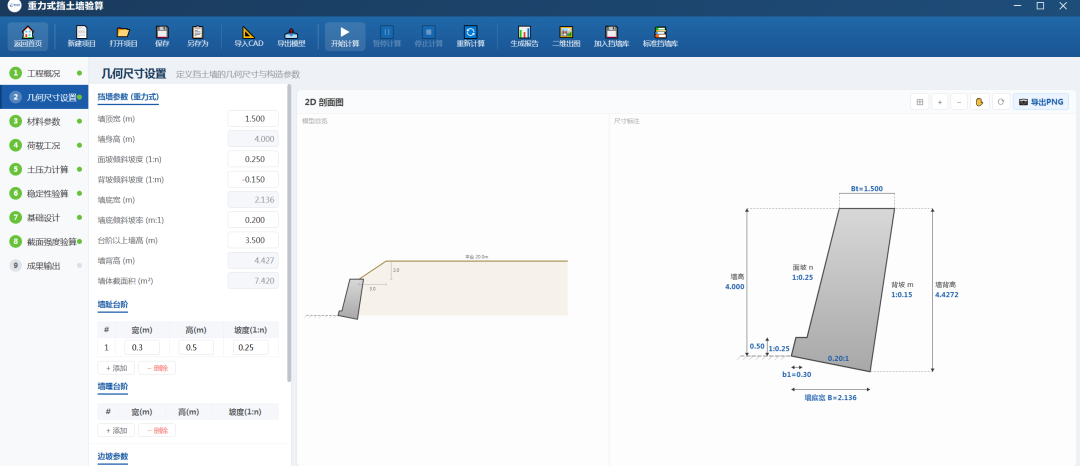Delete a row under 墙趾台阶
Image resolution: width=1080 pixels, height=466 pixels.
[x=157, y=368]
